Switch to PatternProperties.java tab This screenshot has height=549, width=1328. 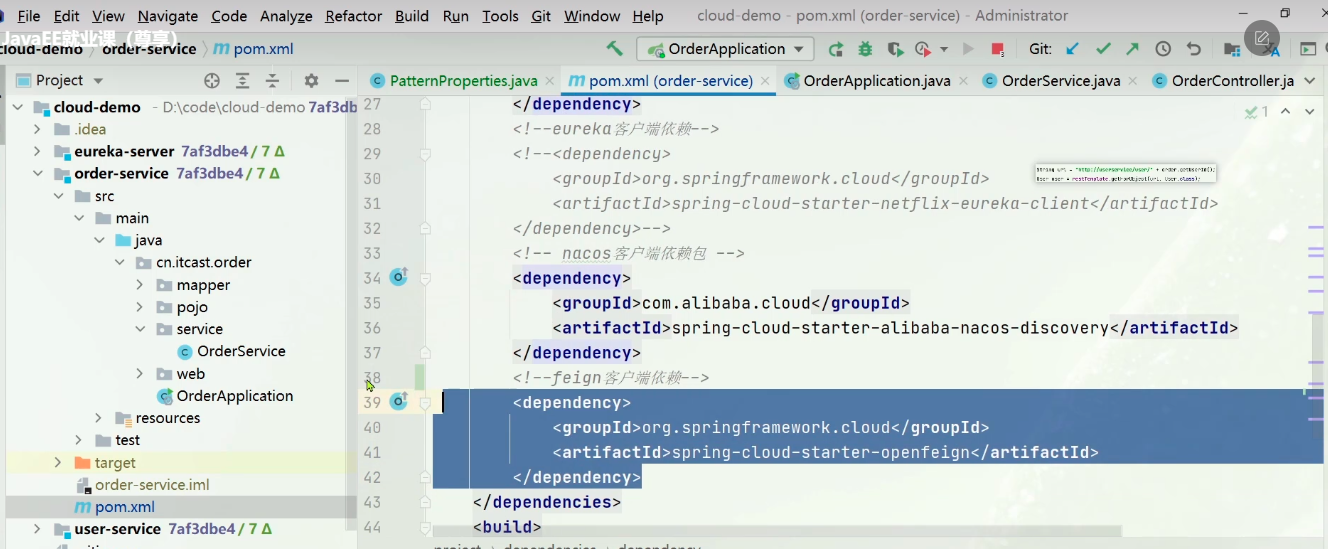(x=454, y=81)
